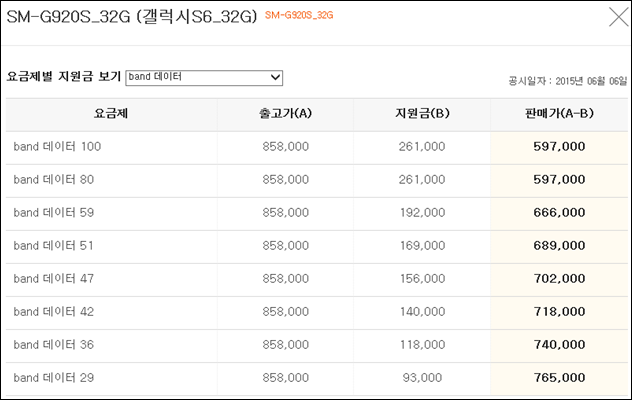Click the 공시일자 2015년 06월 06일 text
The image size is (632, 400).
coord(568,81)
